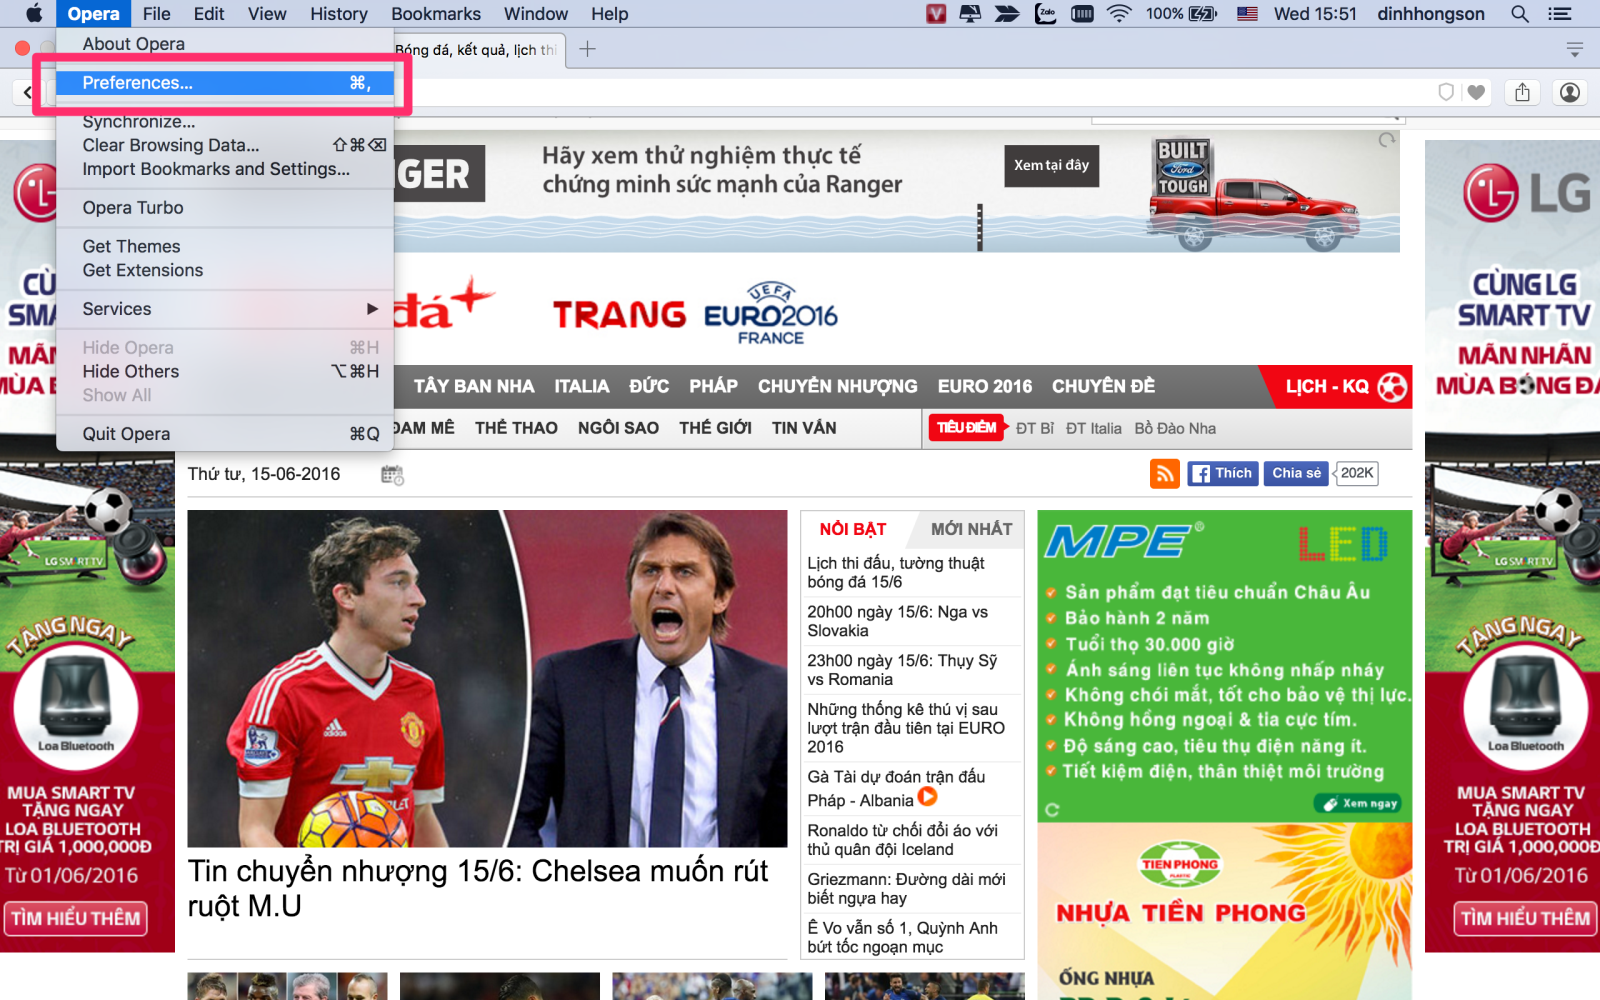Click the soccer ball icon in LỊCH - KQ
This screenshot has width=1600, height=1000.
coord(1392,387)
